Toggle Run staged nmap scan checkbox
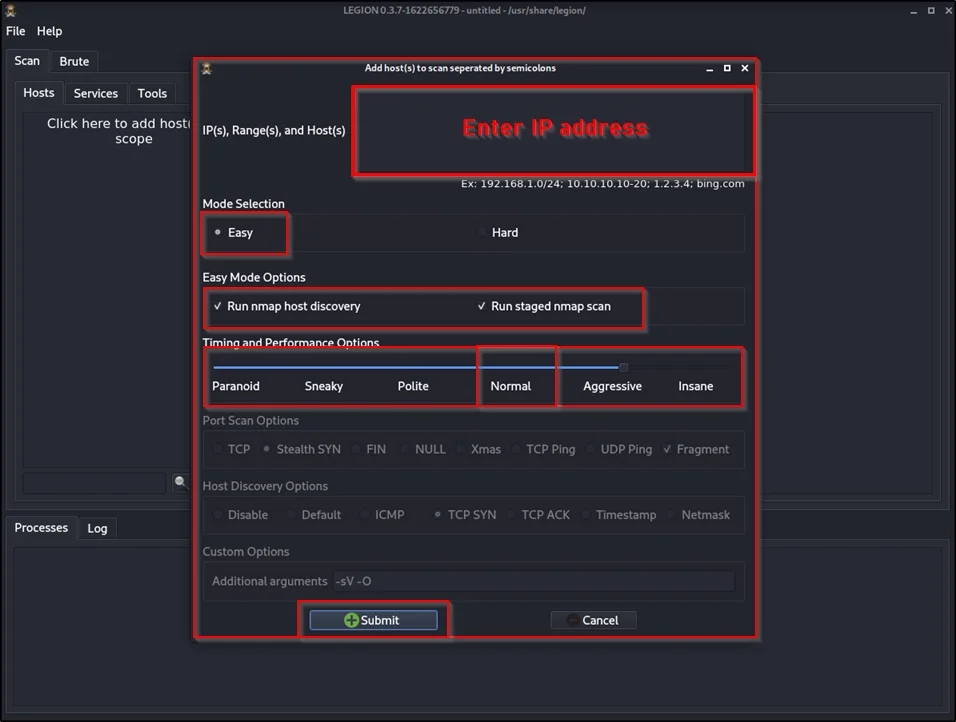This screenshot has width=956, height=722. point(482,307)
